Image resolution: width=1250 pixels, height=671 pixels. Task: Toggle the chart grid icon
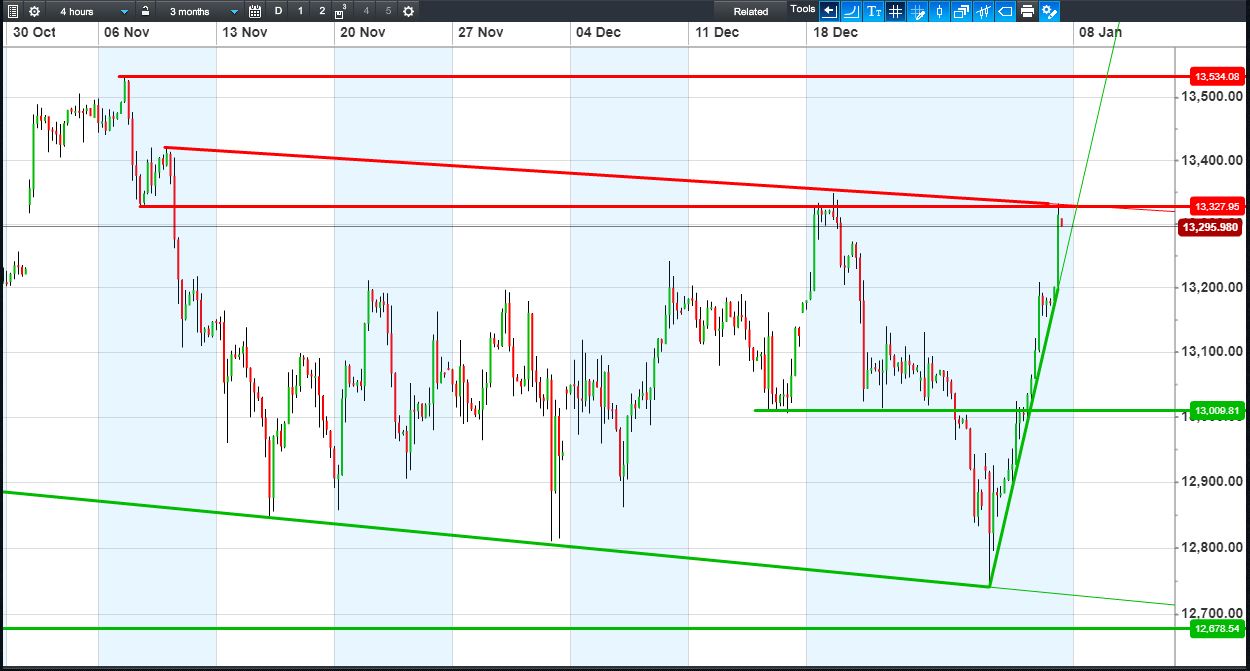[895, 11]
